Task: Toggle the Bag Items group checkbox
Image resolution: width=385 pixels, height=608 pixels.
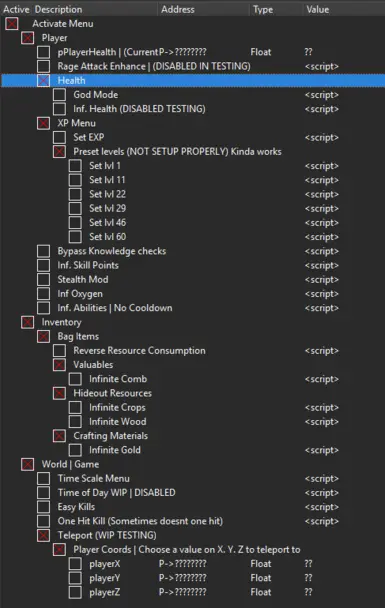Action: tap(43, 337)
